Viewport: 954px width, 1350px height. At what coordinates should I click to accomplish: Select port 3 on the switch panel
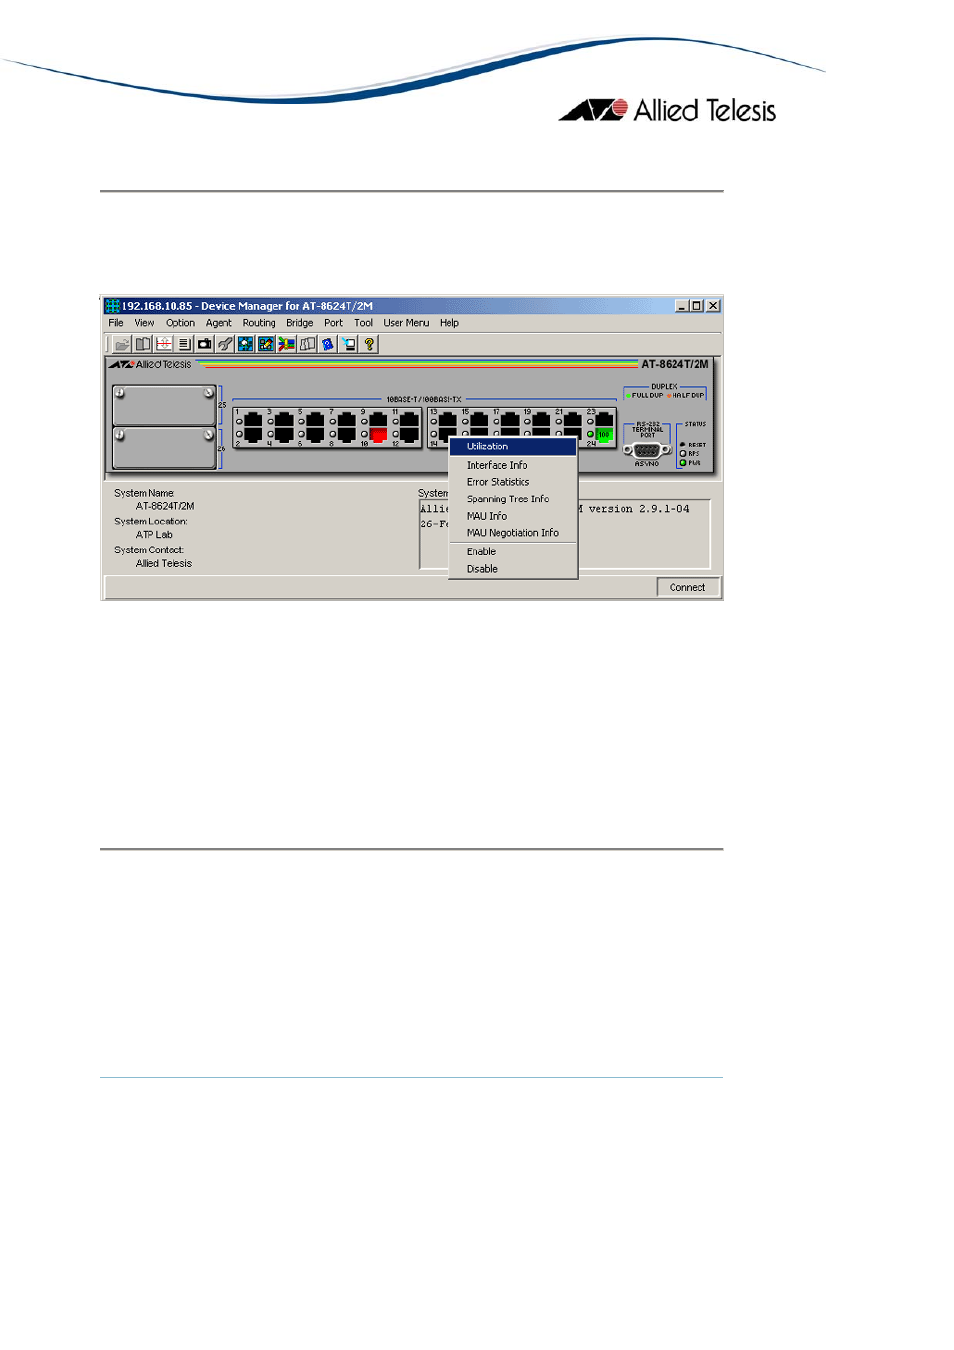(284, 420)
